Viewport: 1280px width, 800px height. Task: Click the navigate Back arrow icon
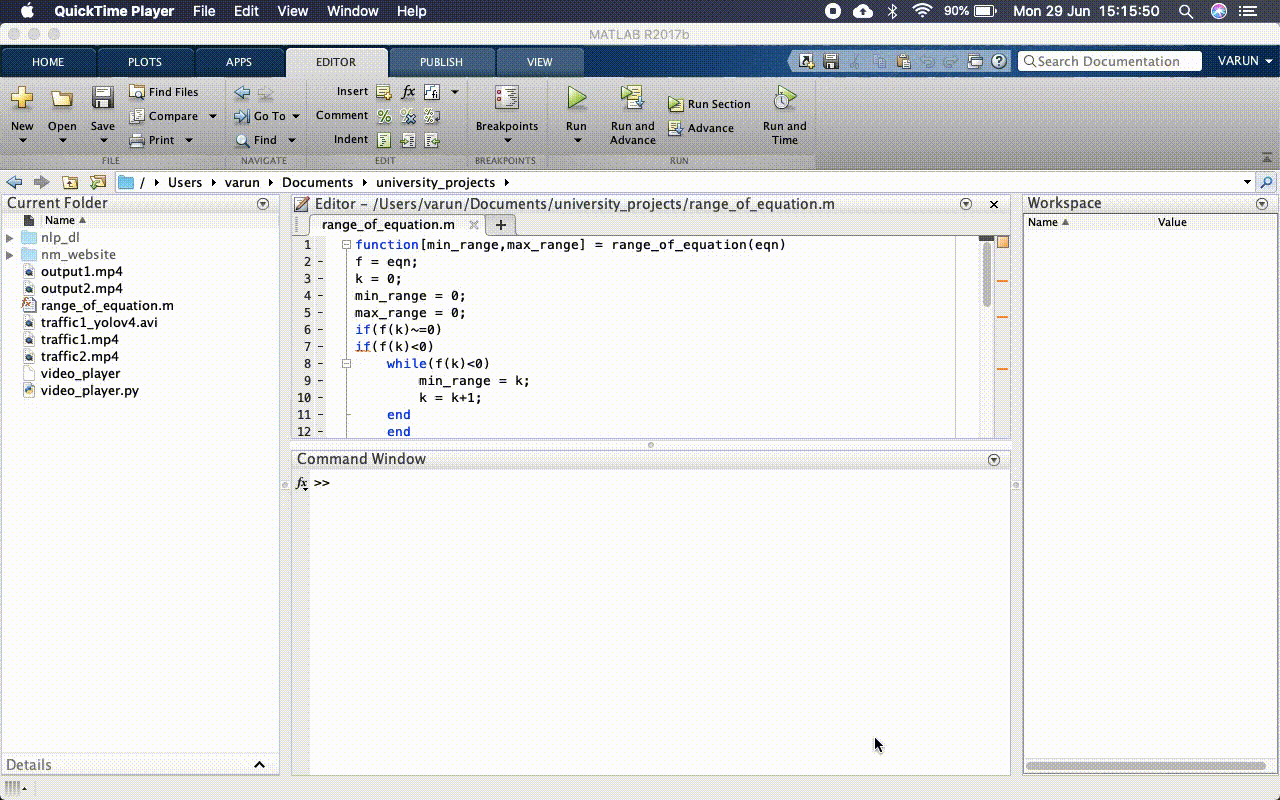[x=242, y=93]
